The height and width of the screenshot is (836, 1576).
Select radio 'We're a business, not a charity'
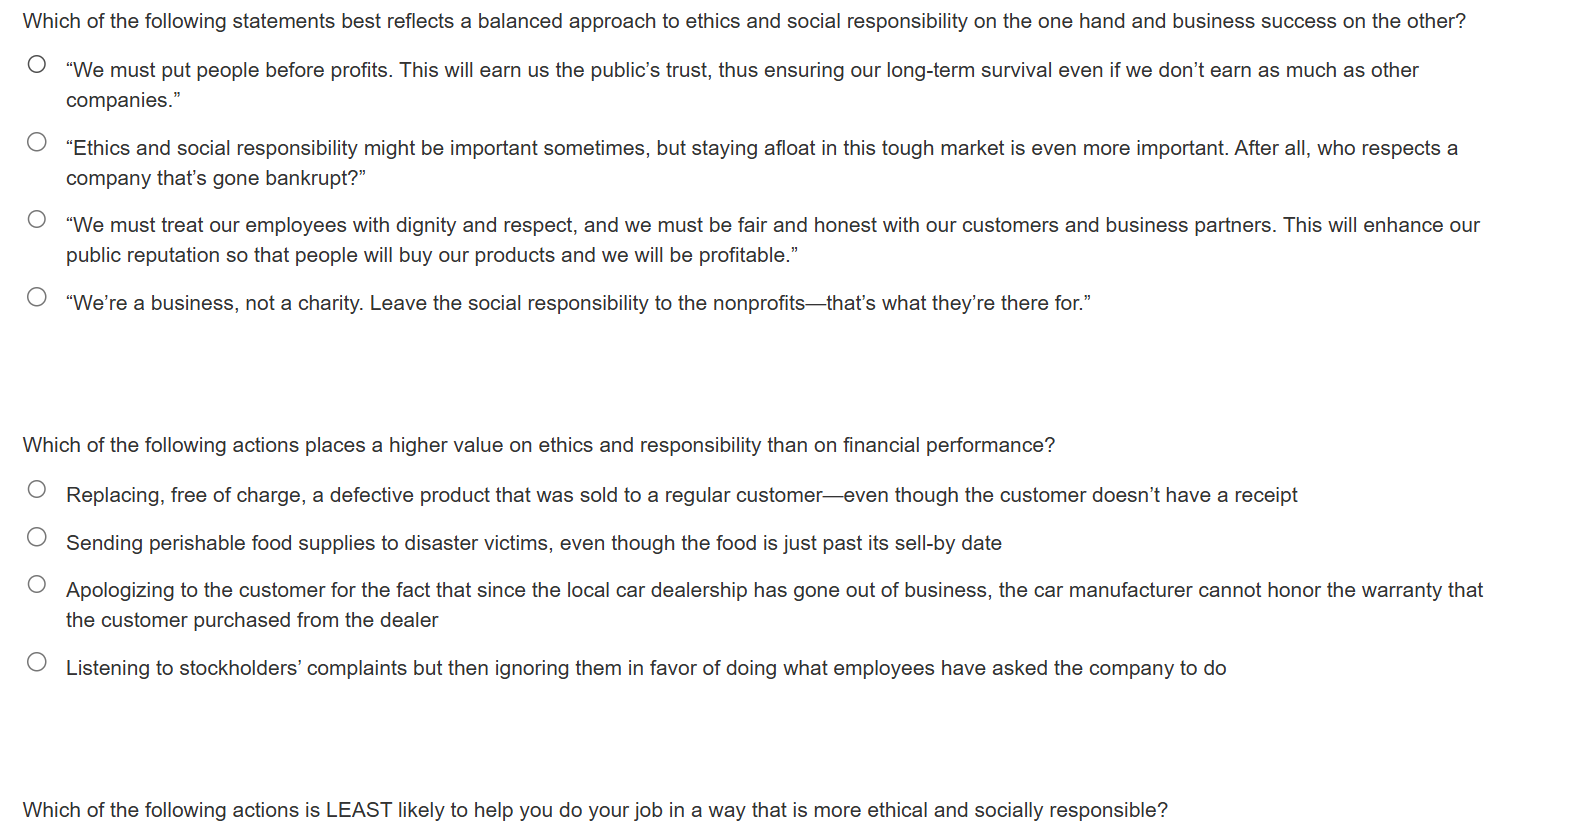tap(37, 297)
